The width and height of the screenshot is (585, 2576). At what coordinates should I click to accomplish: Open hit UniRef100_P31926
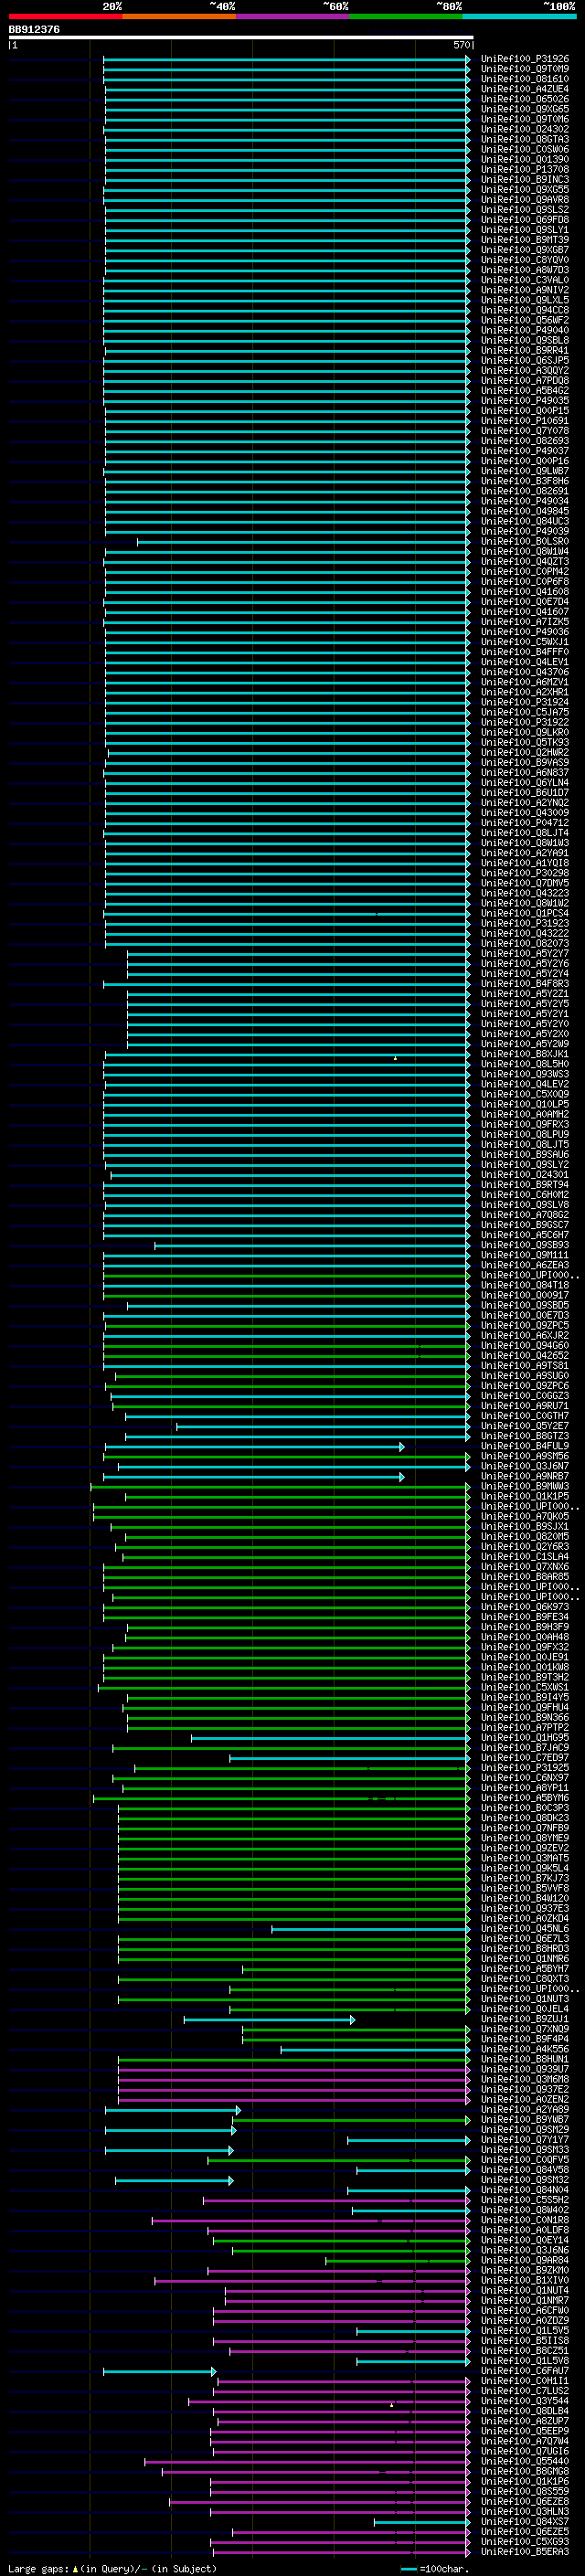click(525, 59)
